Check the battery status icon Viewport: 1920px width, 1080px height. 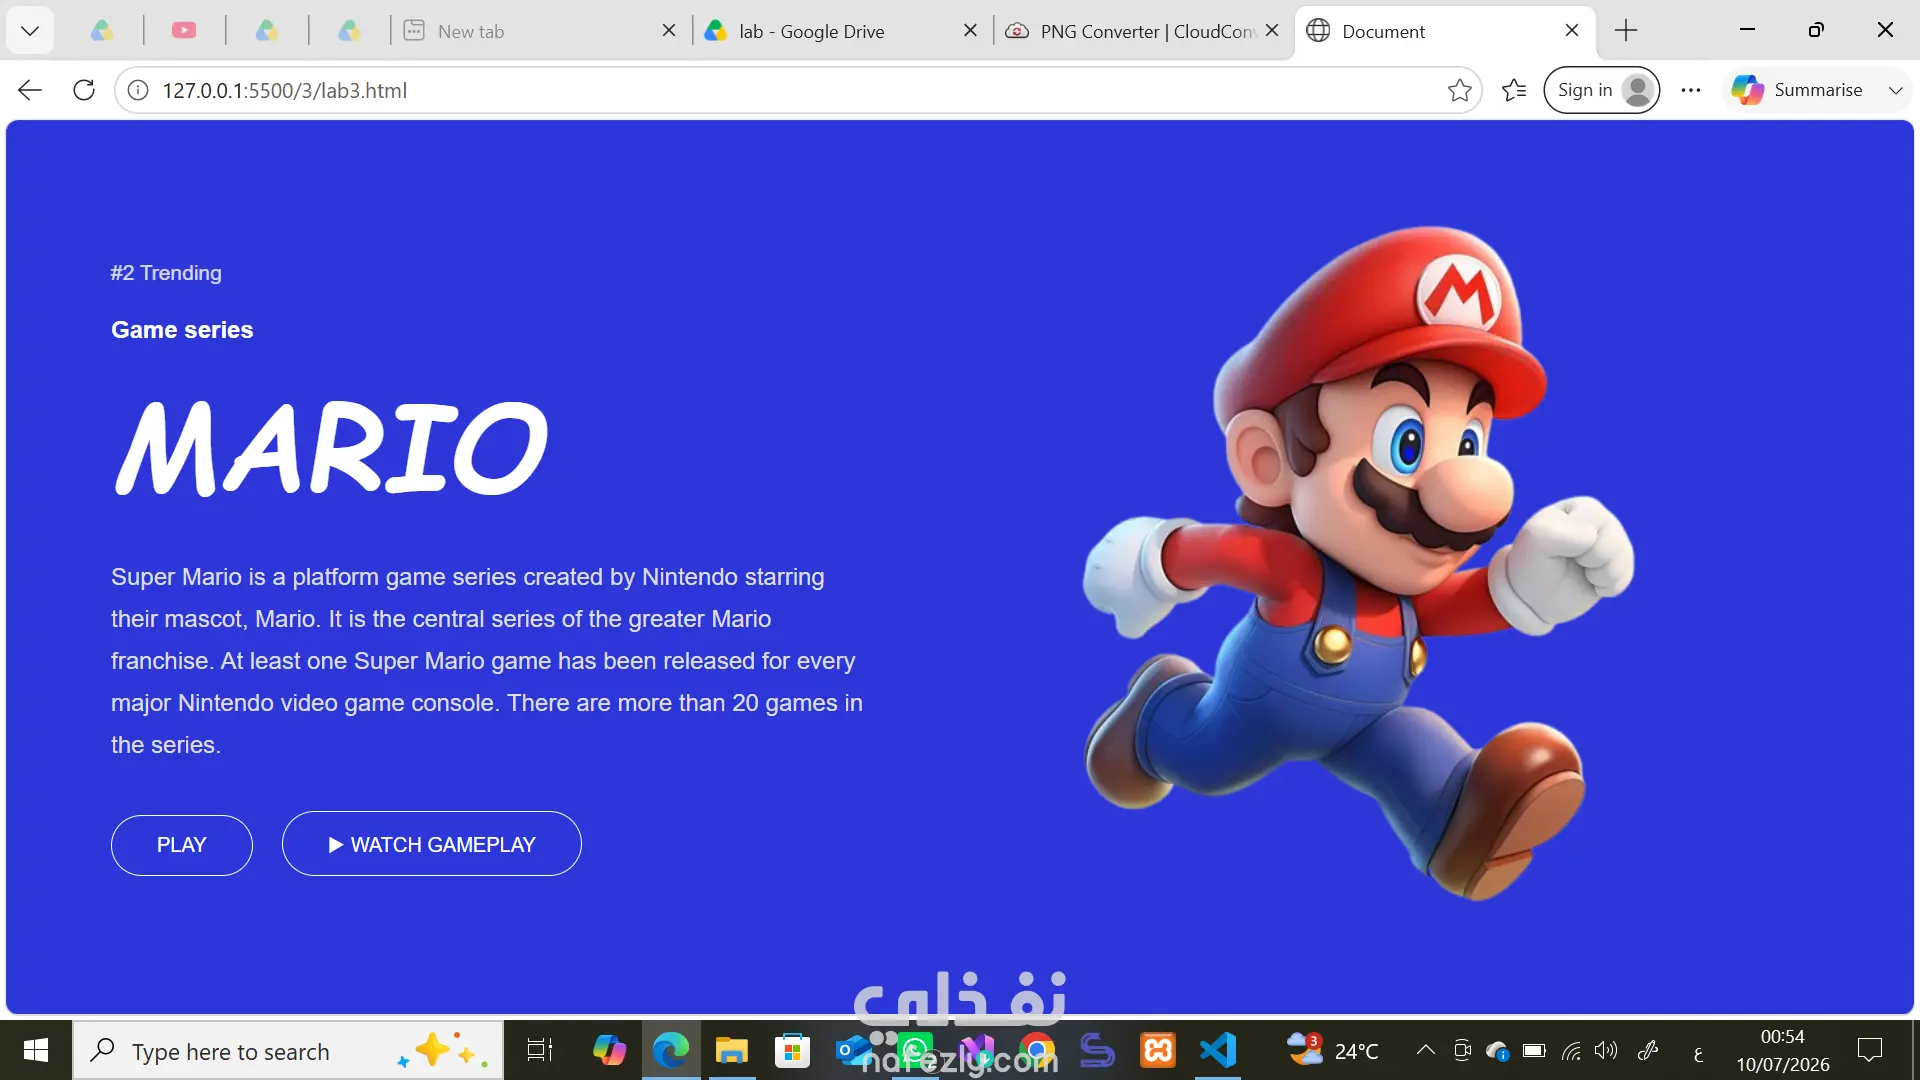1534,1050
